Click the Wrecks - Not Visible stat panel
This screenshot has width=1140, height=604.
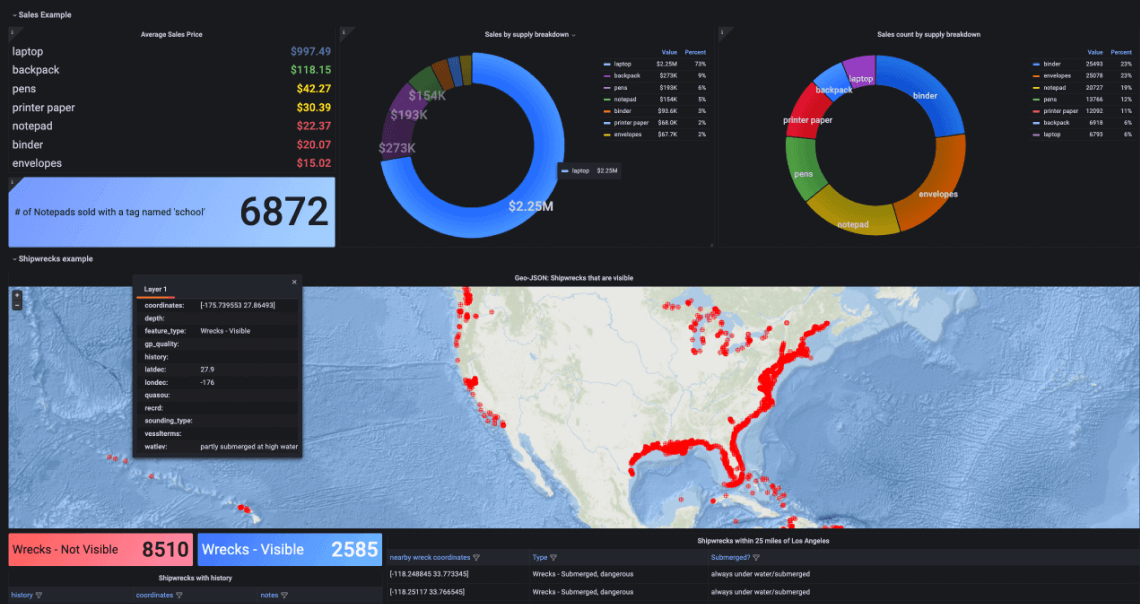point(100,549)
